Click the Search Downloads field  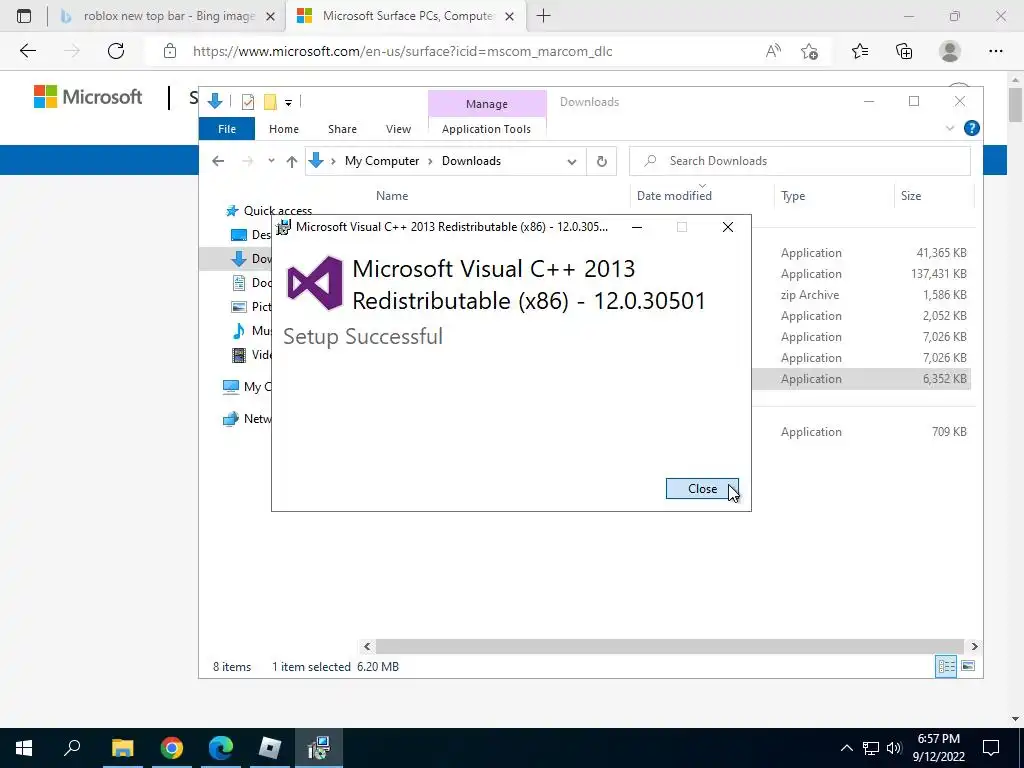point(799,161)
